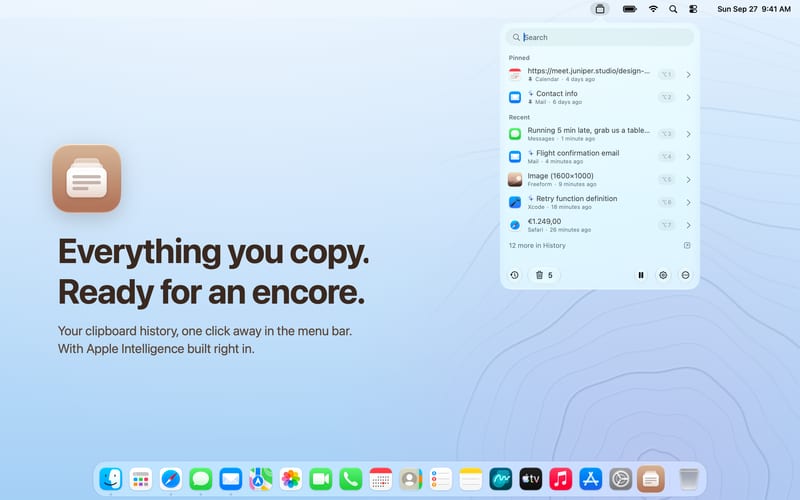The width and height of the screenshot is (800, 500).
Task: Focus the clipboard Search field
Action: pyautogui.click(x=599, y=37)
